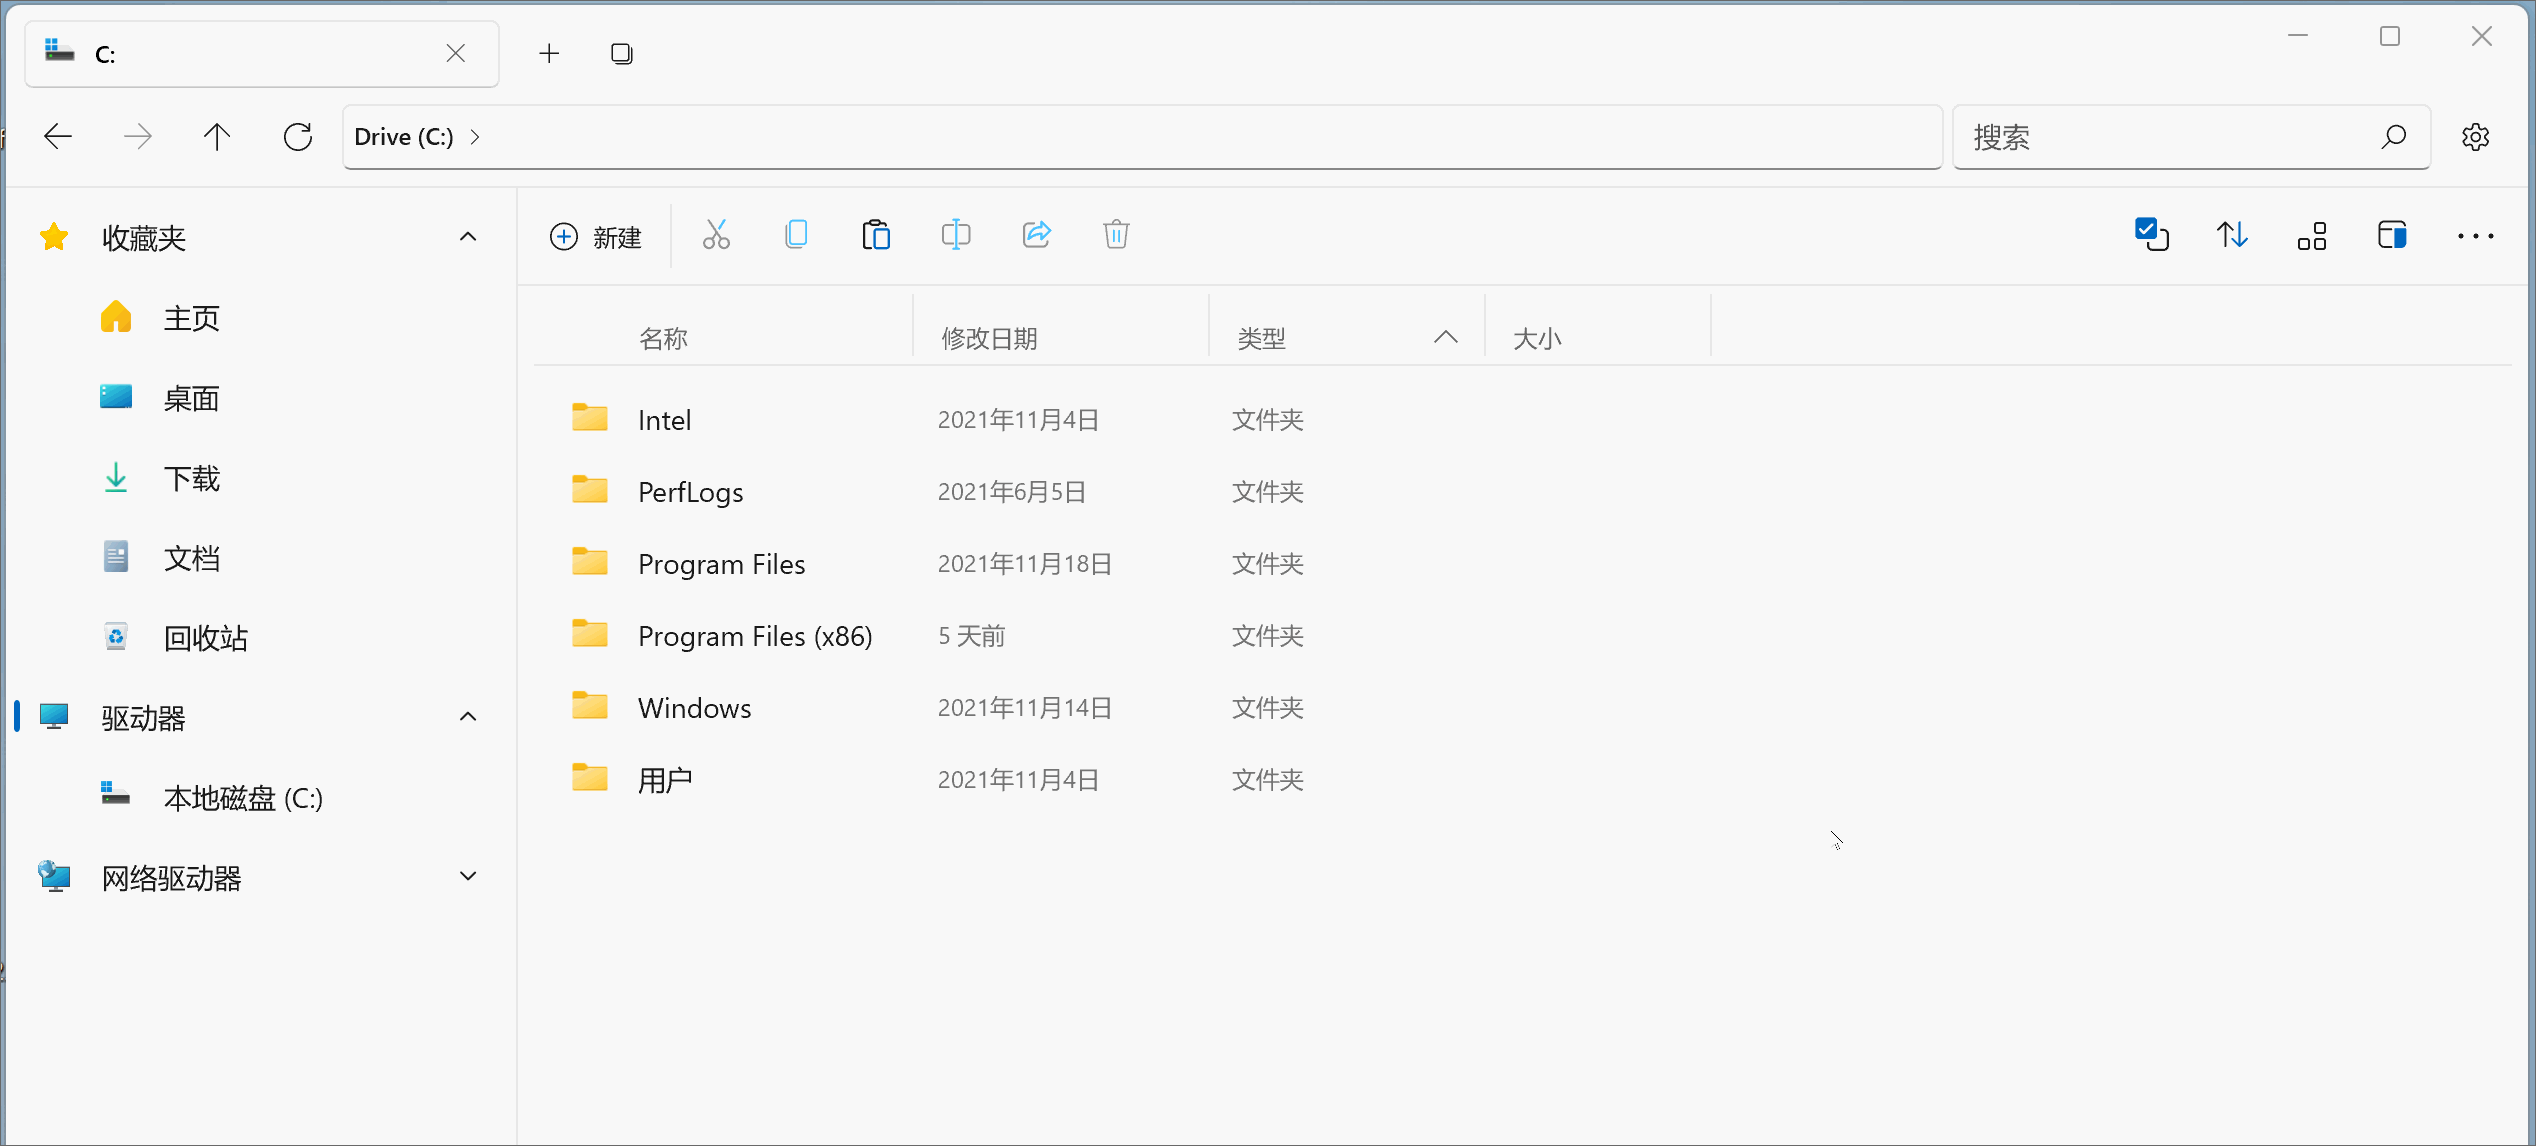Open the settings gear icon
The image size is (2536, 1146).
2476,138
